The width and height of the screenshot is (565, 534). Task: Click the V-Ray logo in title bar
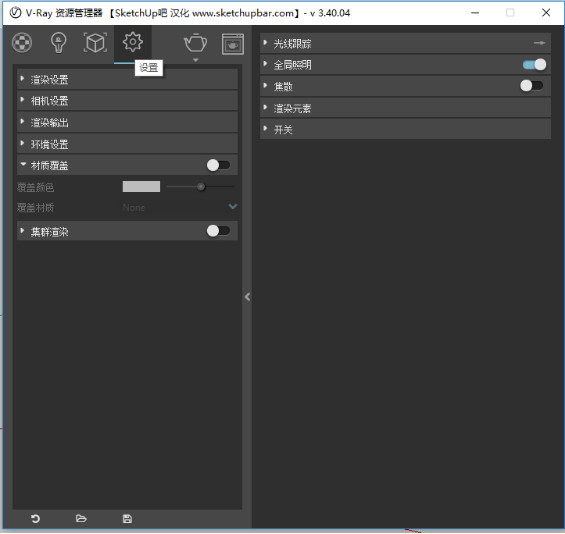tap(15, 13)
